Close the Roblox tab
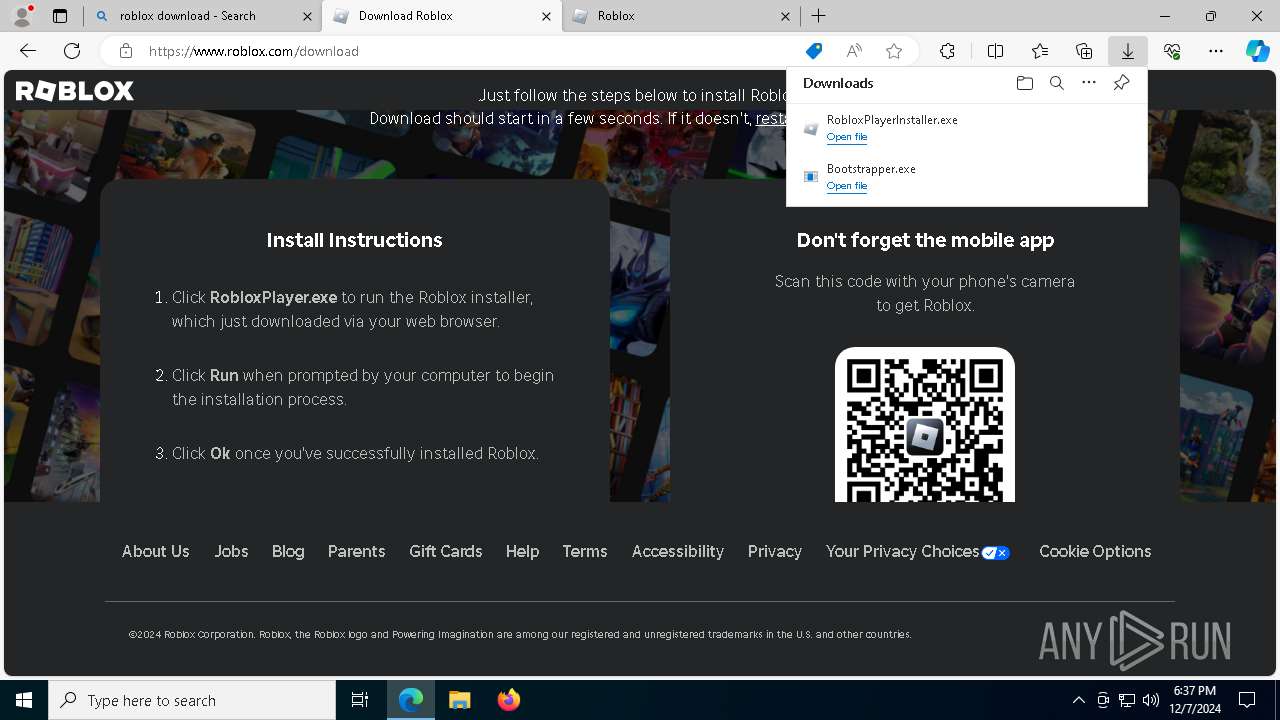This screenshot has height=720, width=1280. (785, 16)
